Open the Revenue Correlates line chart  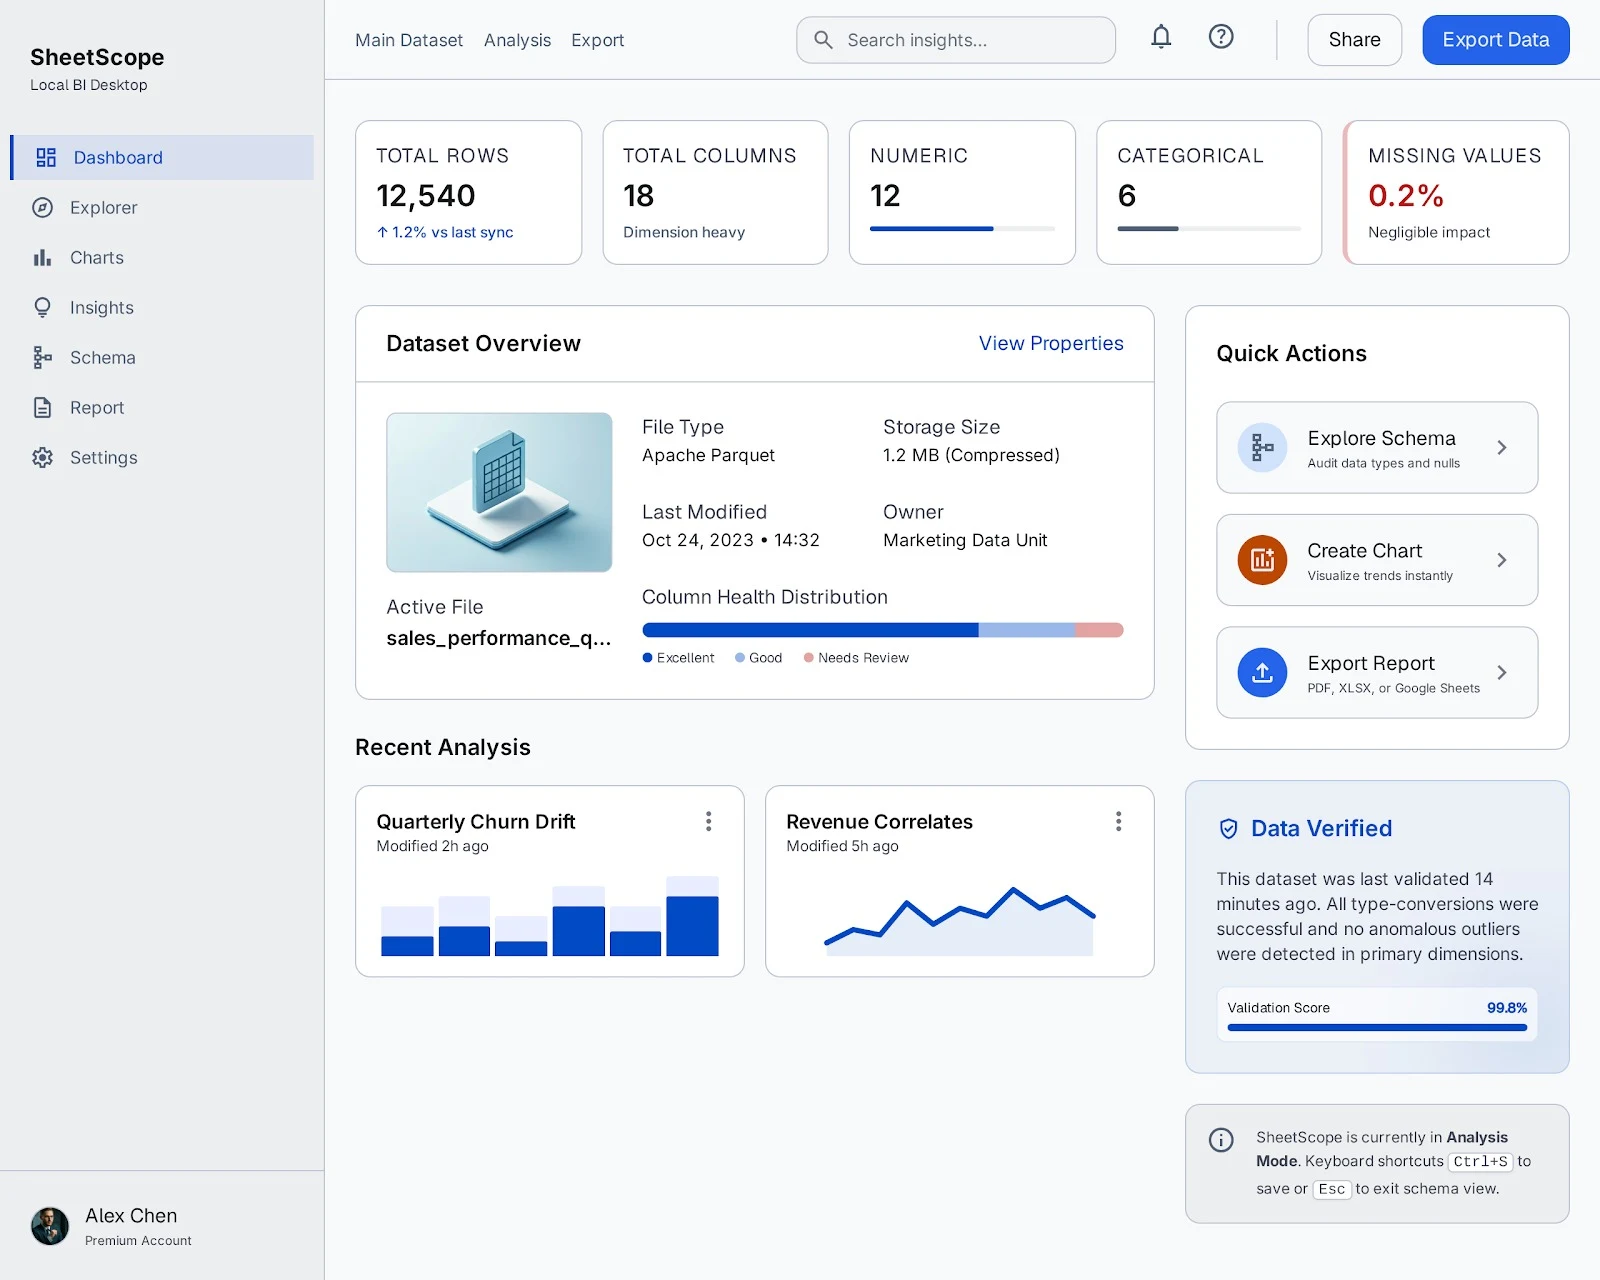959,920
